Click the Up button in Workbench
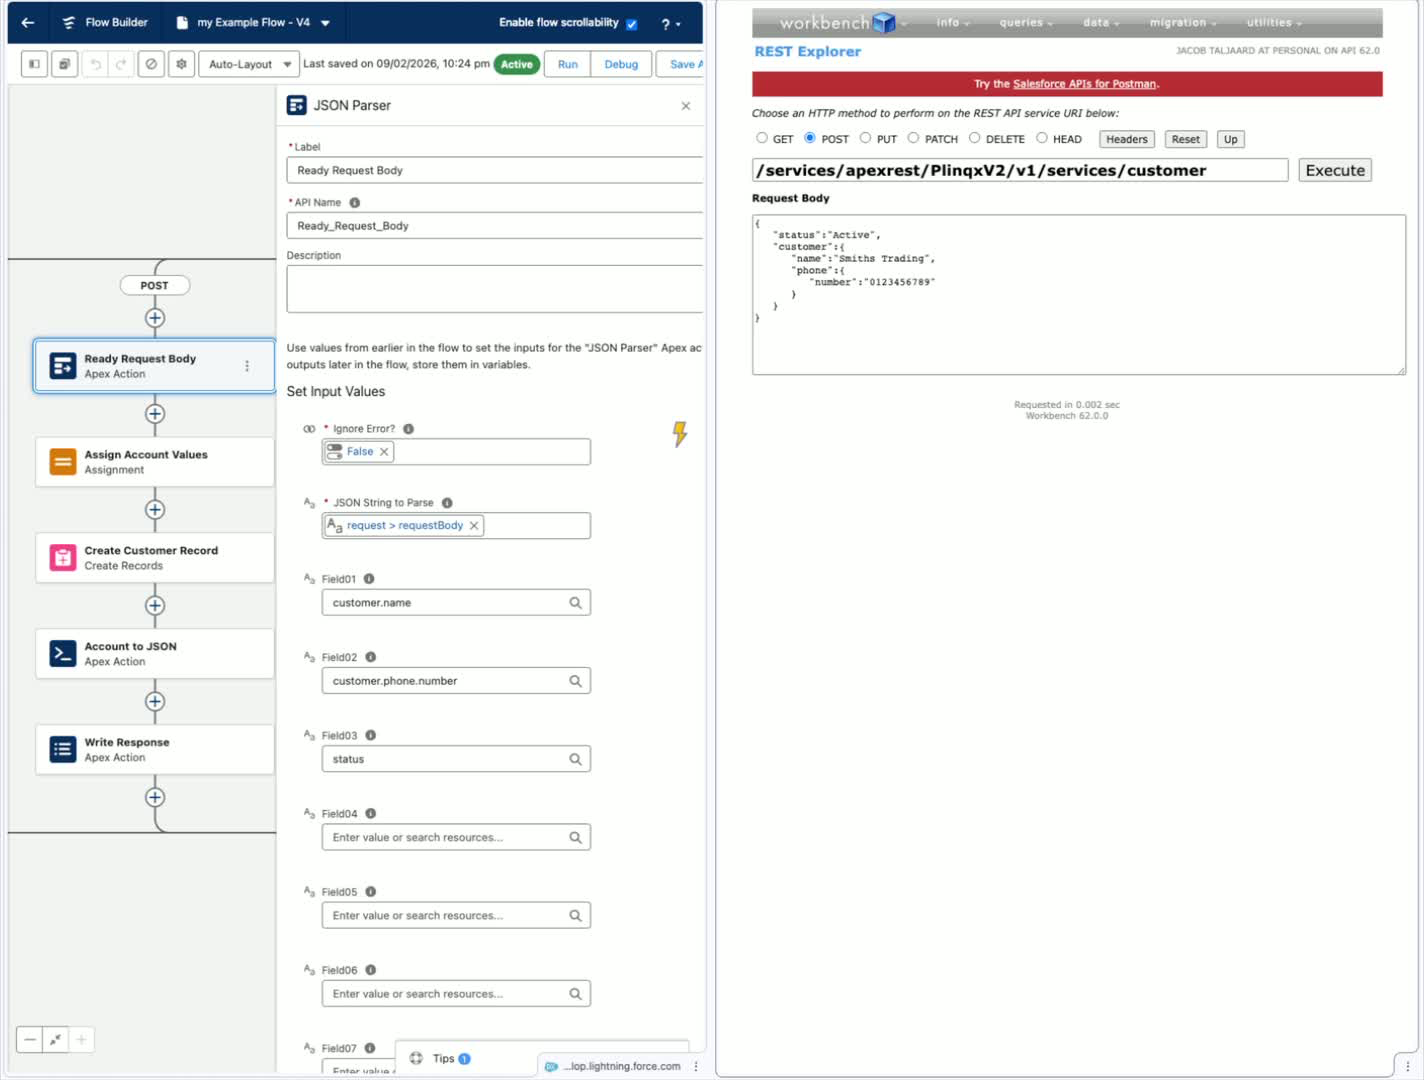The image size is (1424, 1080). pyautogui.click(x=1231, y=139)
